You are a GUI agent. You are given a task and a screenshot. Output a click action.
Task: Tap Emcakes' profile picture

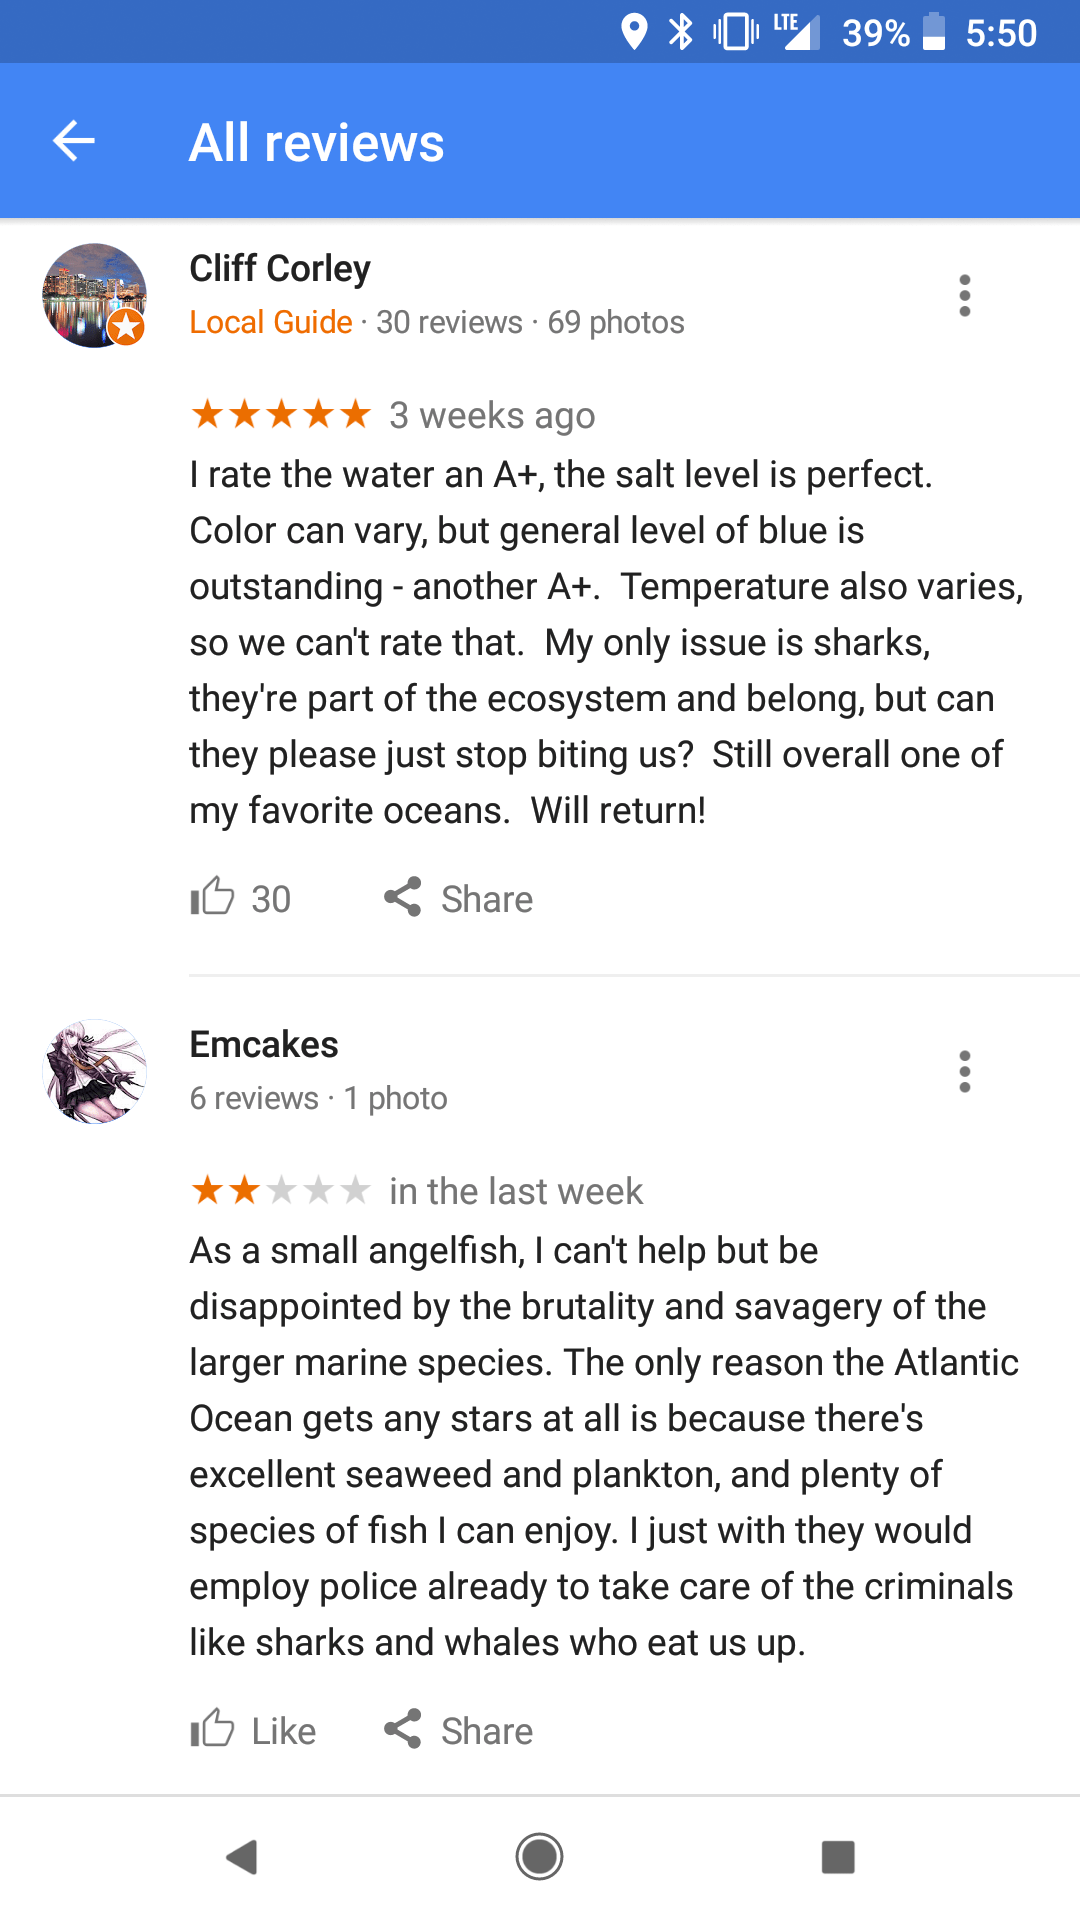click(94, 1071)
